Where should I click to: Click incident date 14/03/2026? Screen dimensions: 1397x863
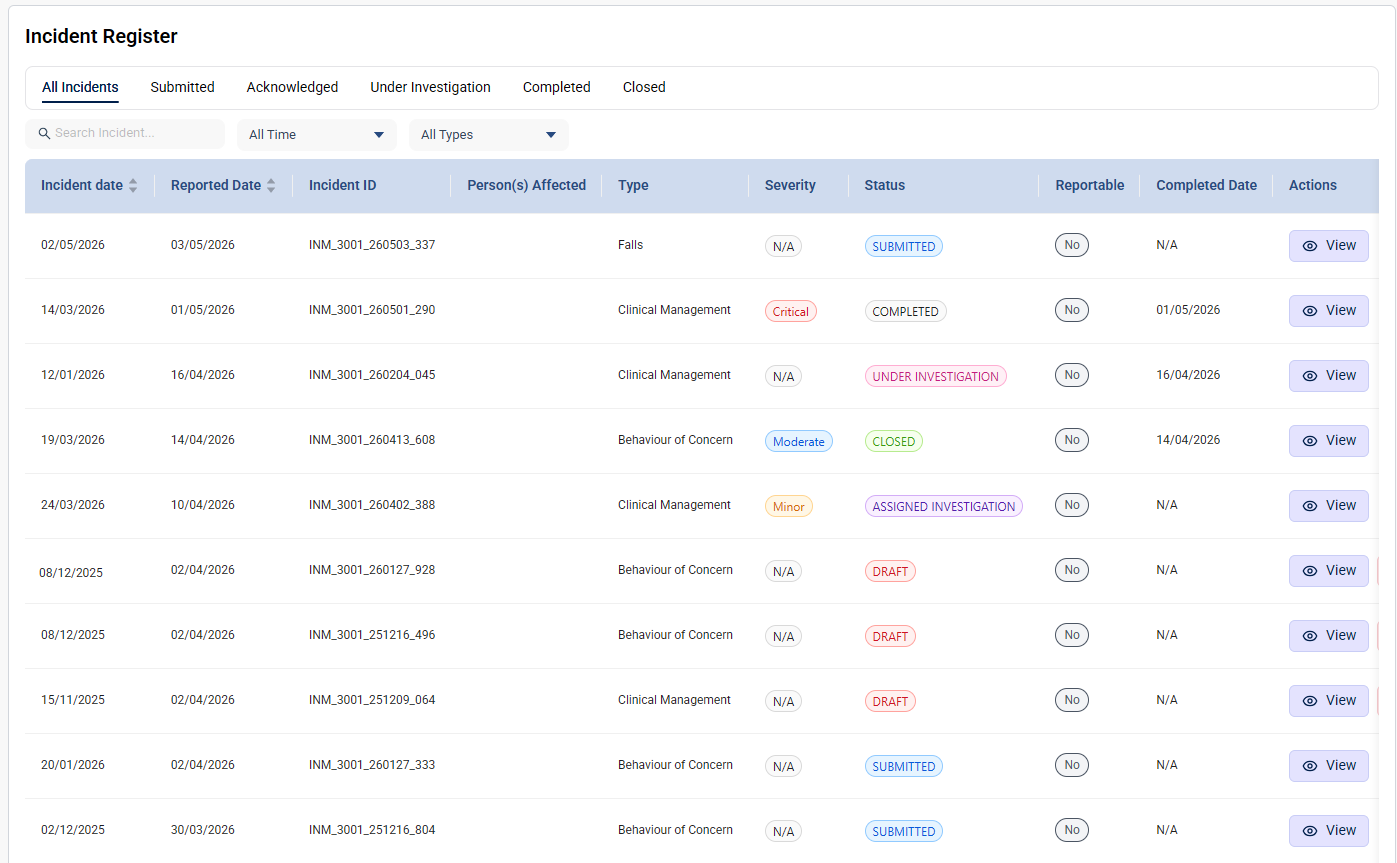tap(73, 310)
